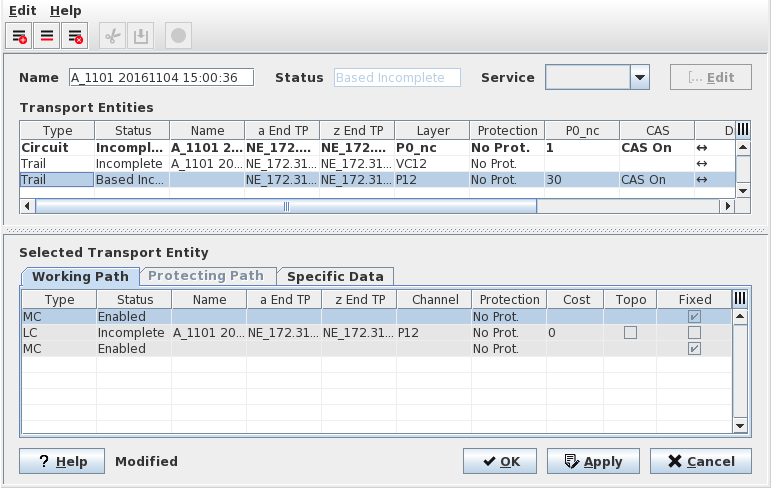The width and height of the screenshot is (771, 488).
Task: Open column chooser of Transport Entities table
Action: click(742, 130)
